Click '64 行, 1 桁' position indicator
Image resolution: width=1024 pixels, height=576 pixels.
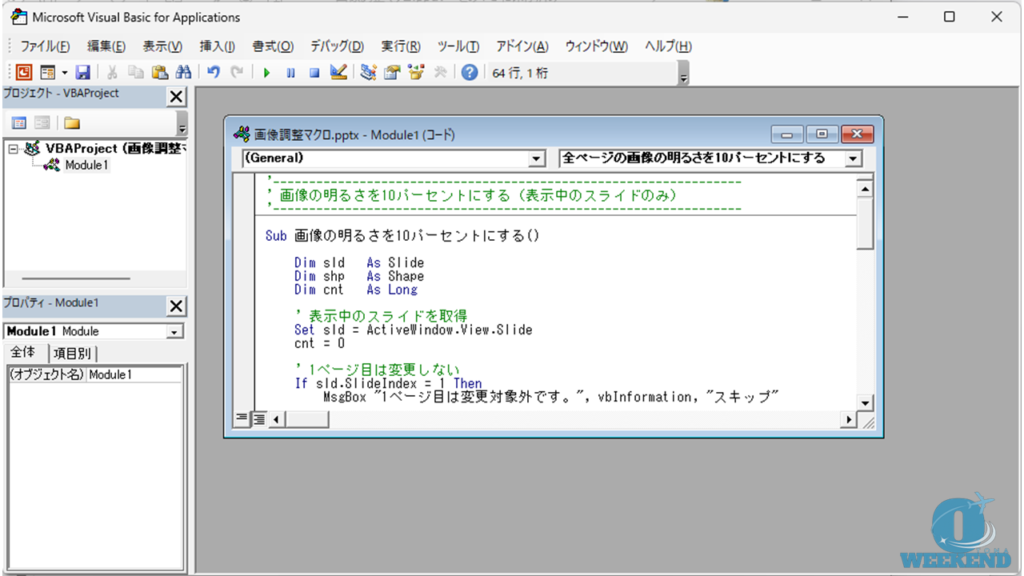tap(520, 73)
